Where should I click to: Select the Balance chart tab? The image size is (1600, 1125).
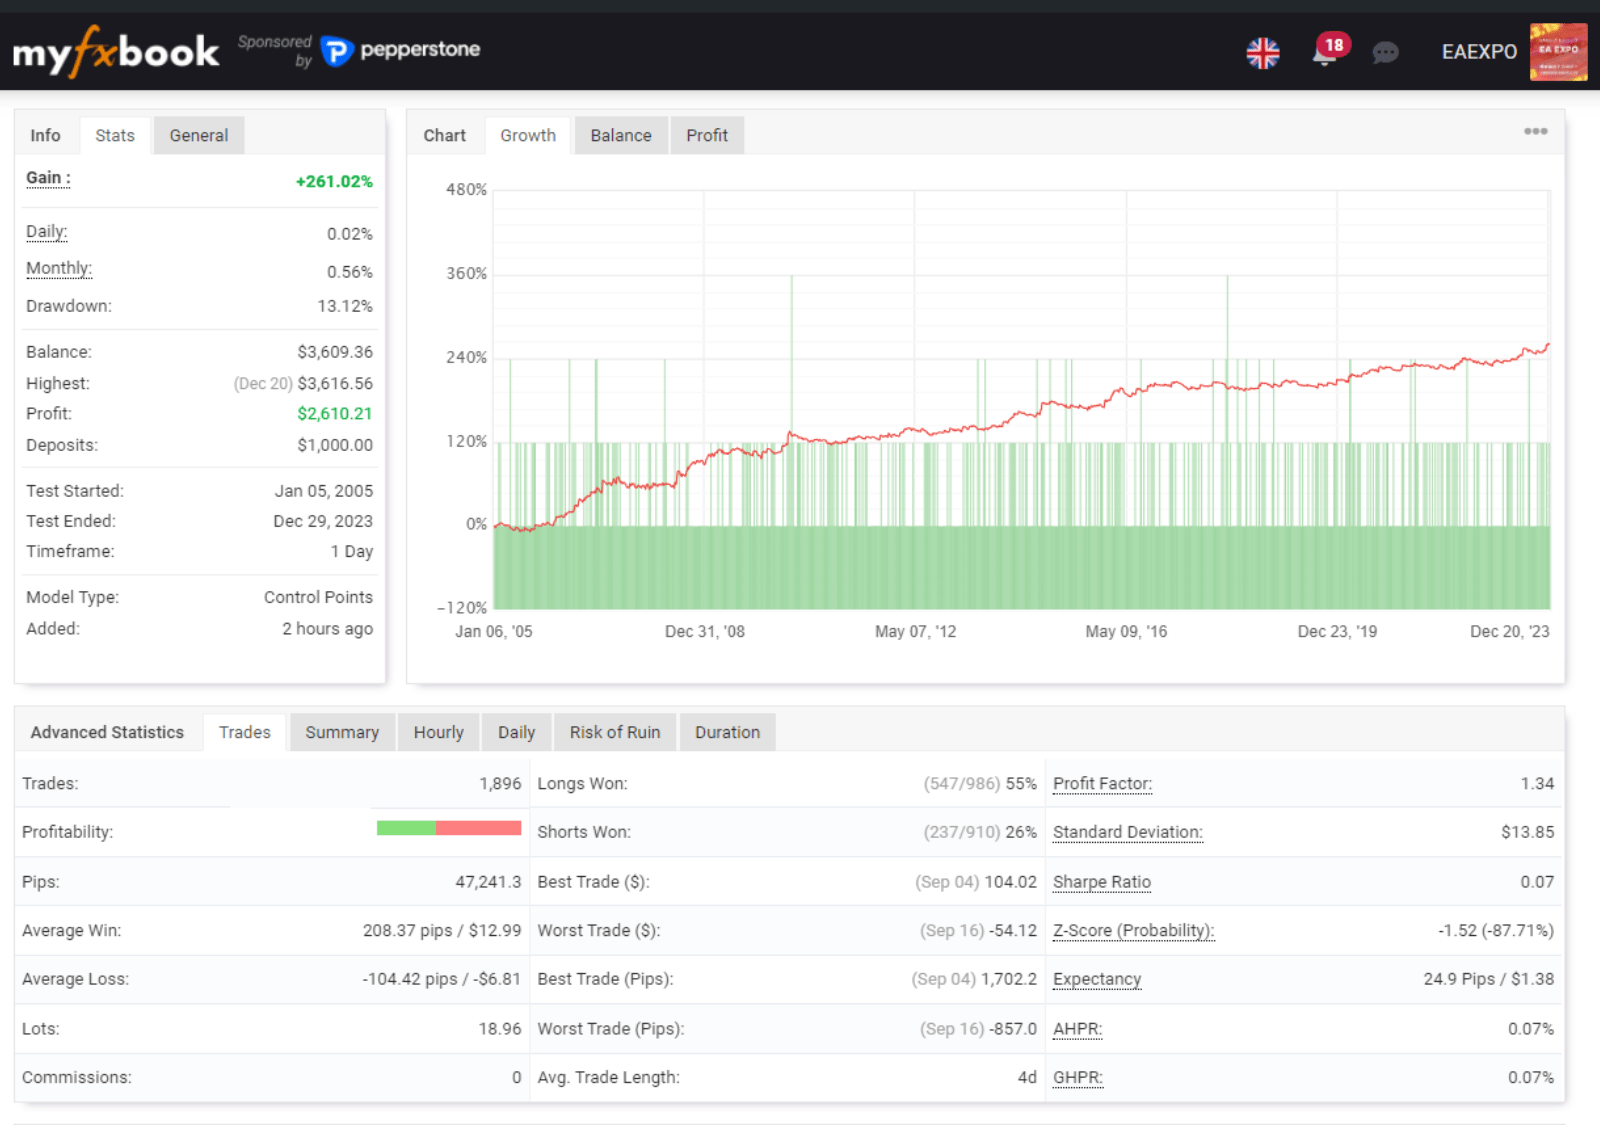[621, 135]
